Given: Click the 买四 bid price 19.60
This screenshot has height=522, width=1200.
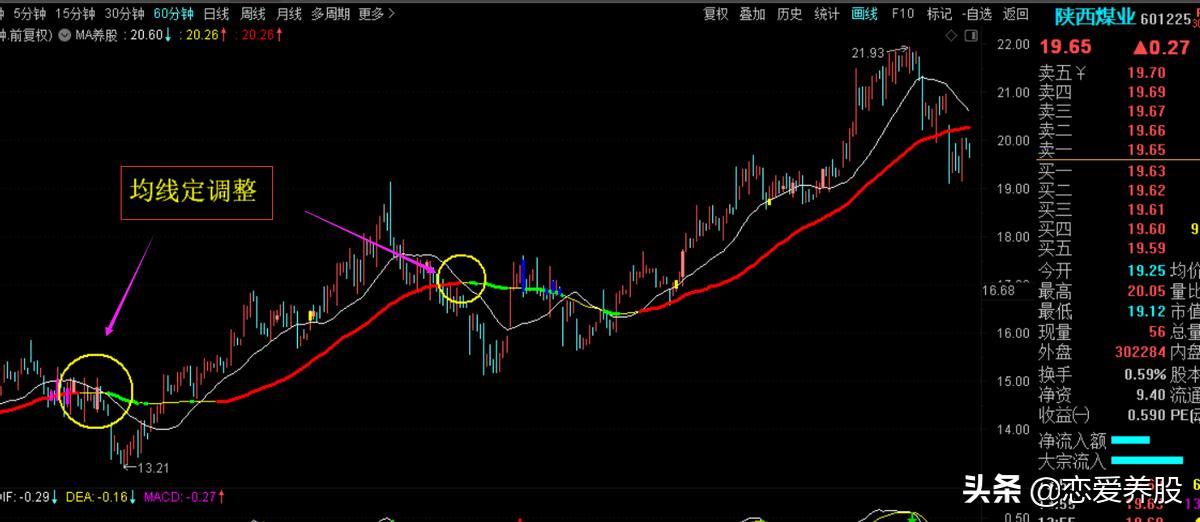Looking at the screenshot, I should point(1146,229).
